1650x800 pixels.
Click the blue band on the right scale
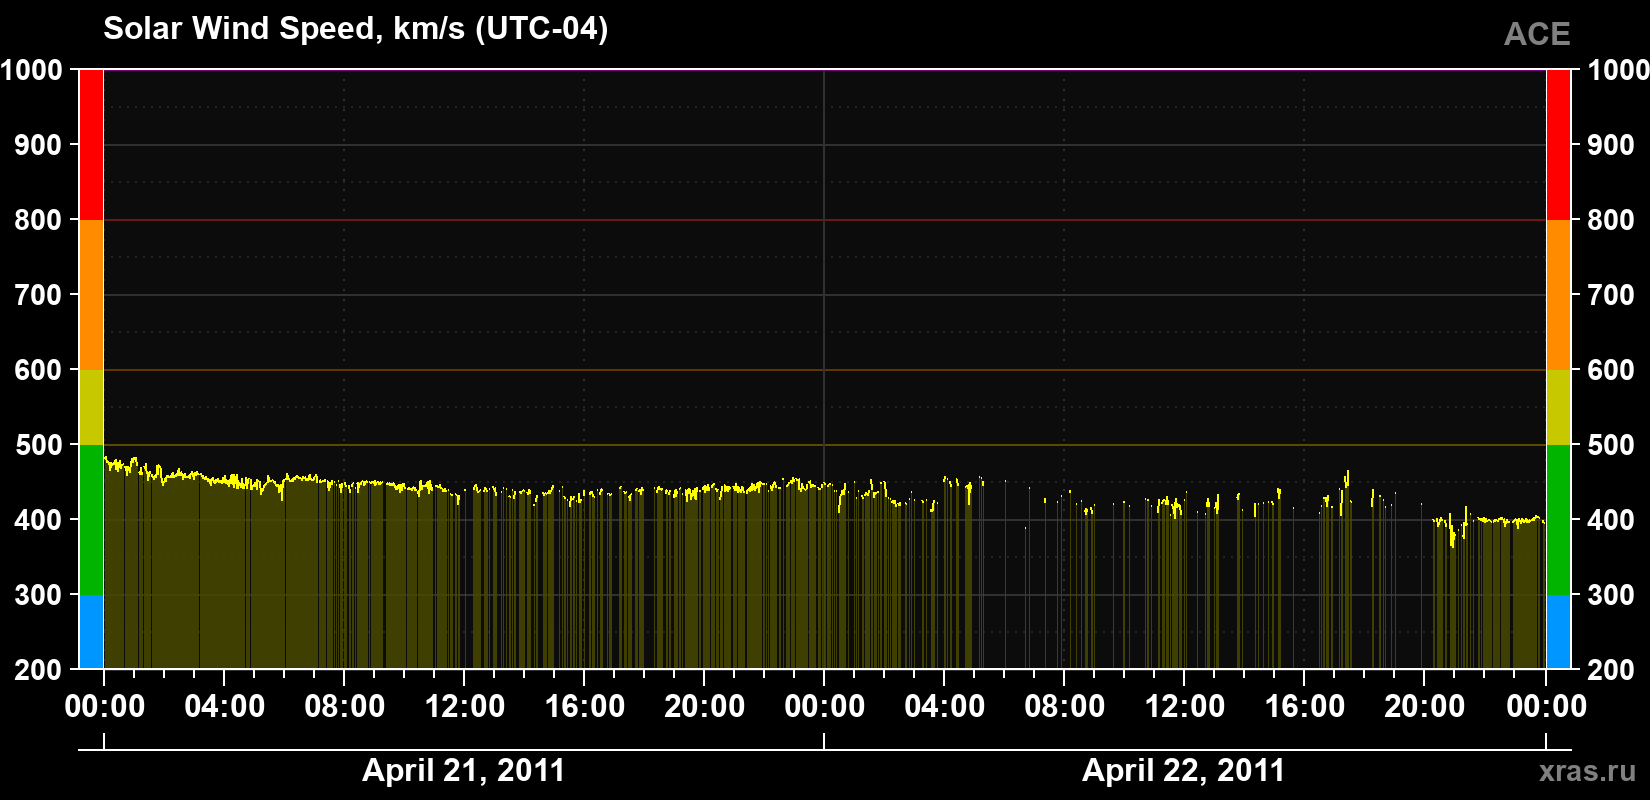coord(1558,632)
